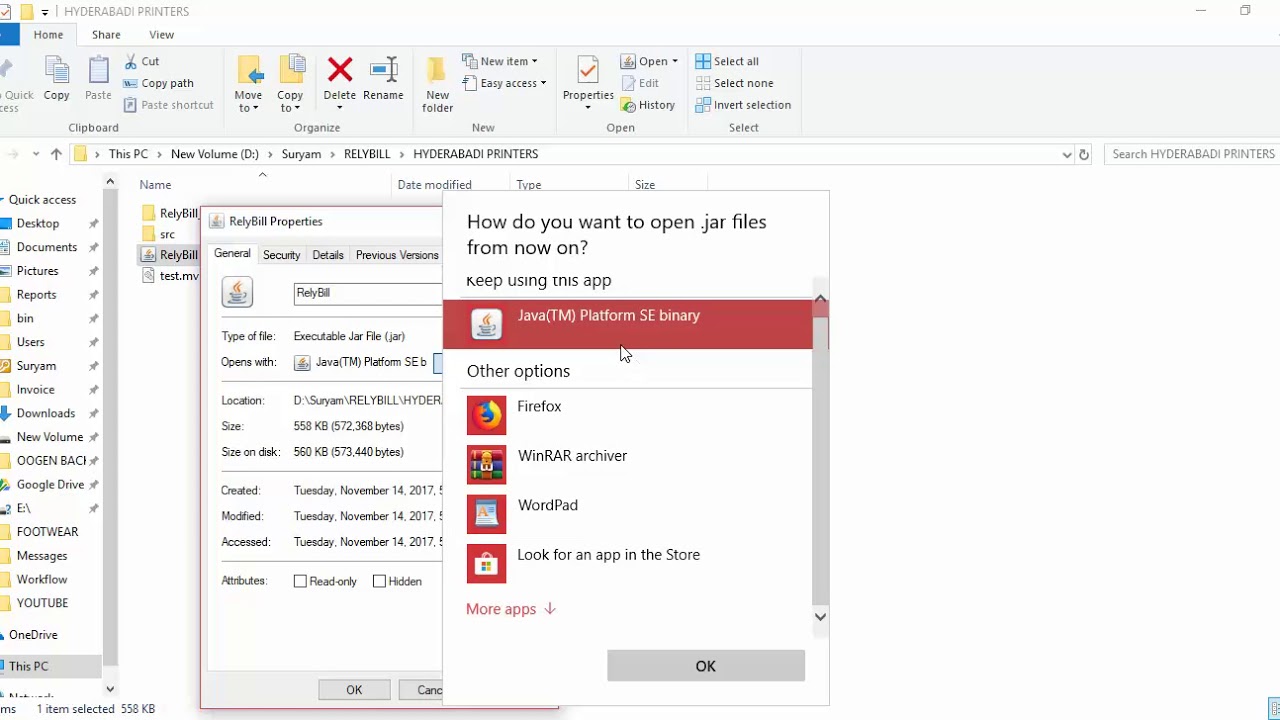1280x720 pixels.
Task: Click Invert selection in ribbon
Action: pyautogui.click(x=743, y=105)
